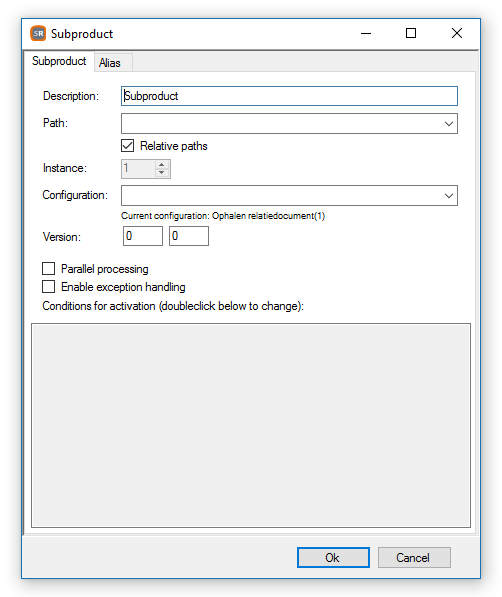Click inside the Path combo box field
The width and height of the screenshot is (502, 597).
281,124
